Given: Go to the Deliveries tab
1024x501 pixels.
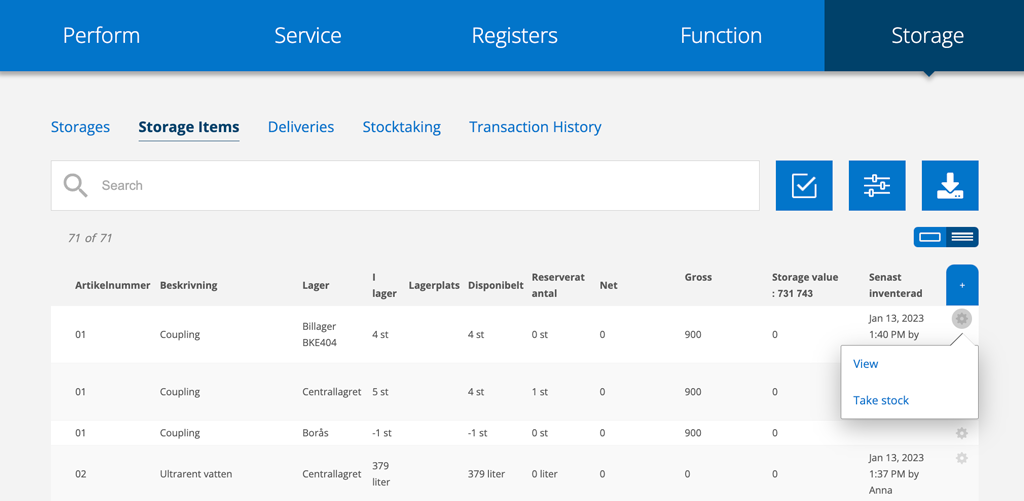Looking at the screenshot, I should [x=301, y=127].
